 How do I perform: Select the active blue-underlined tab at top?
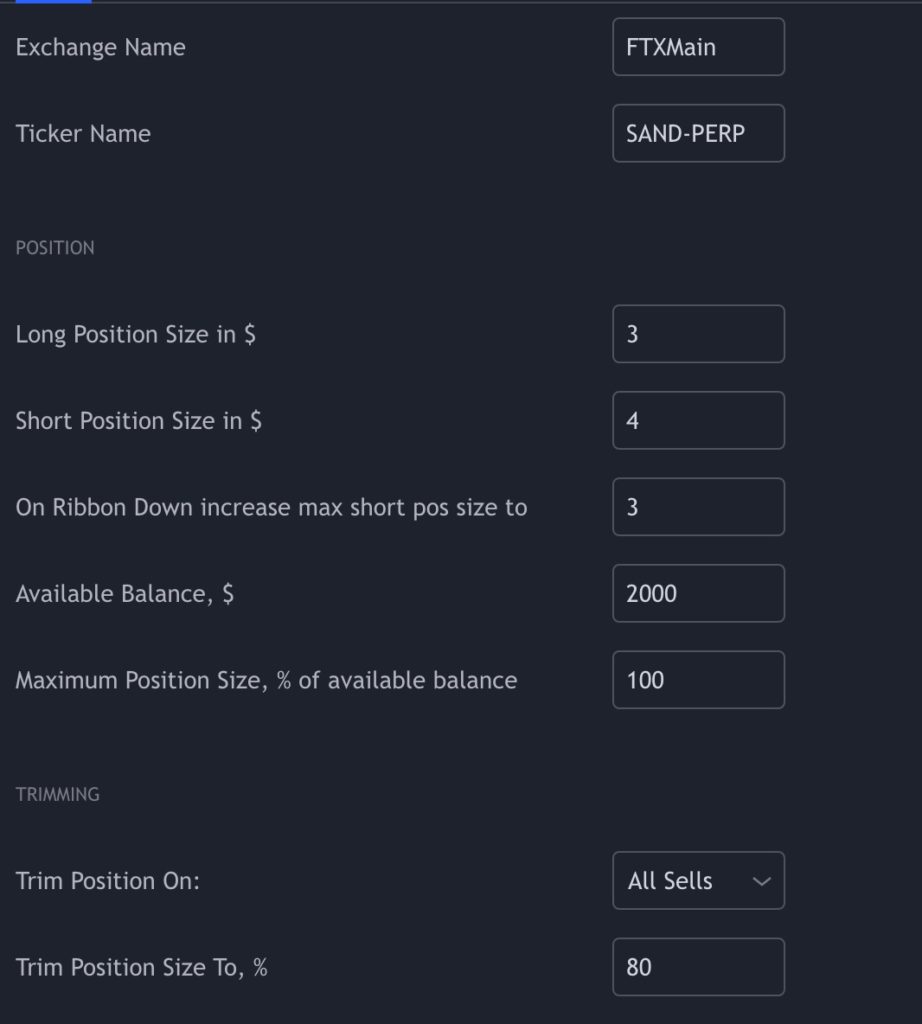(54, 2)
